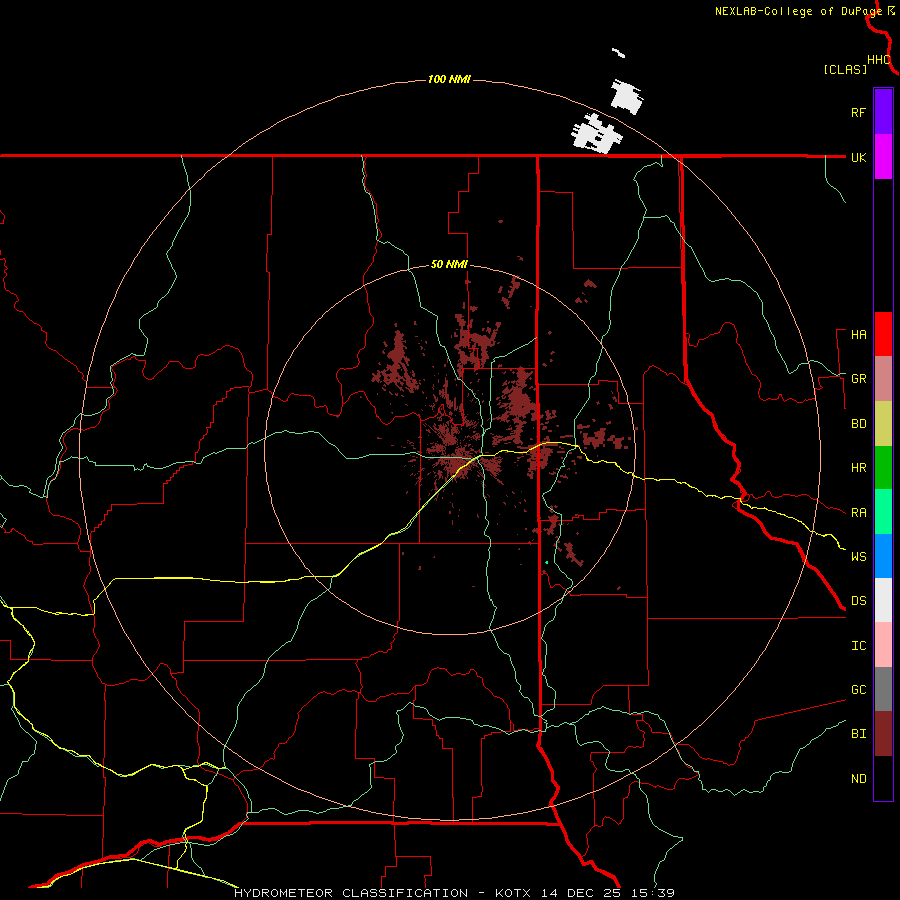The height and width of the screenshot is (900, 900).
Task: Click the '14 DEC 25' date text
Action: [x=580, y=893]
